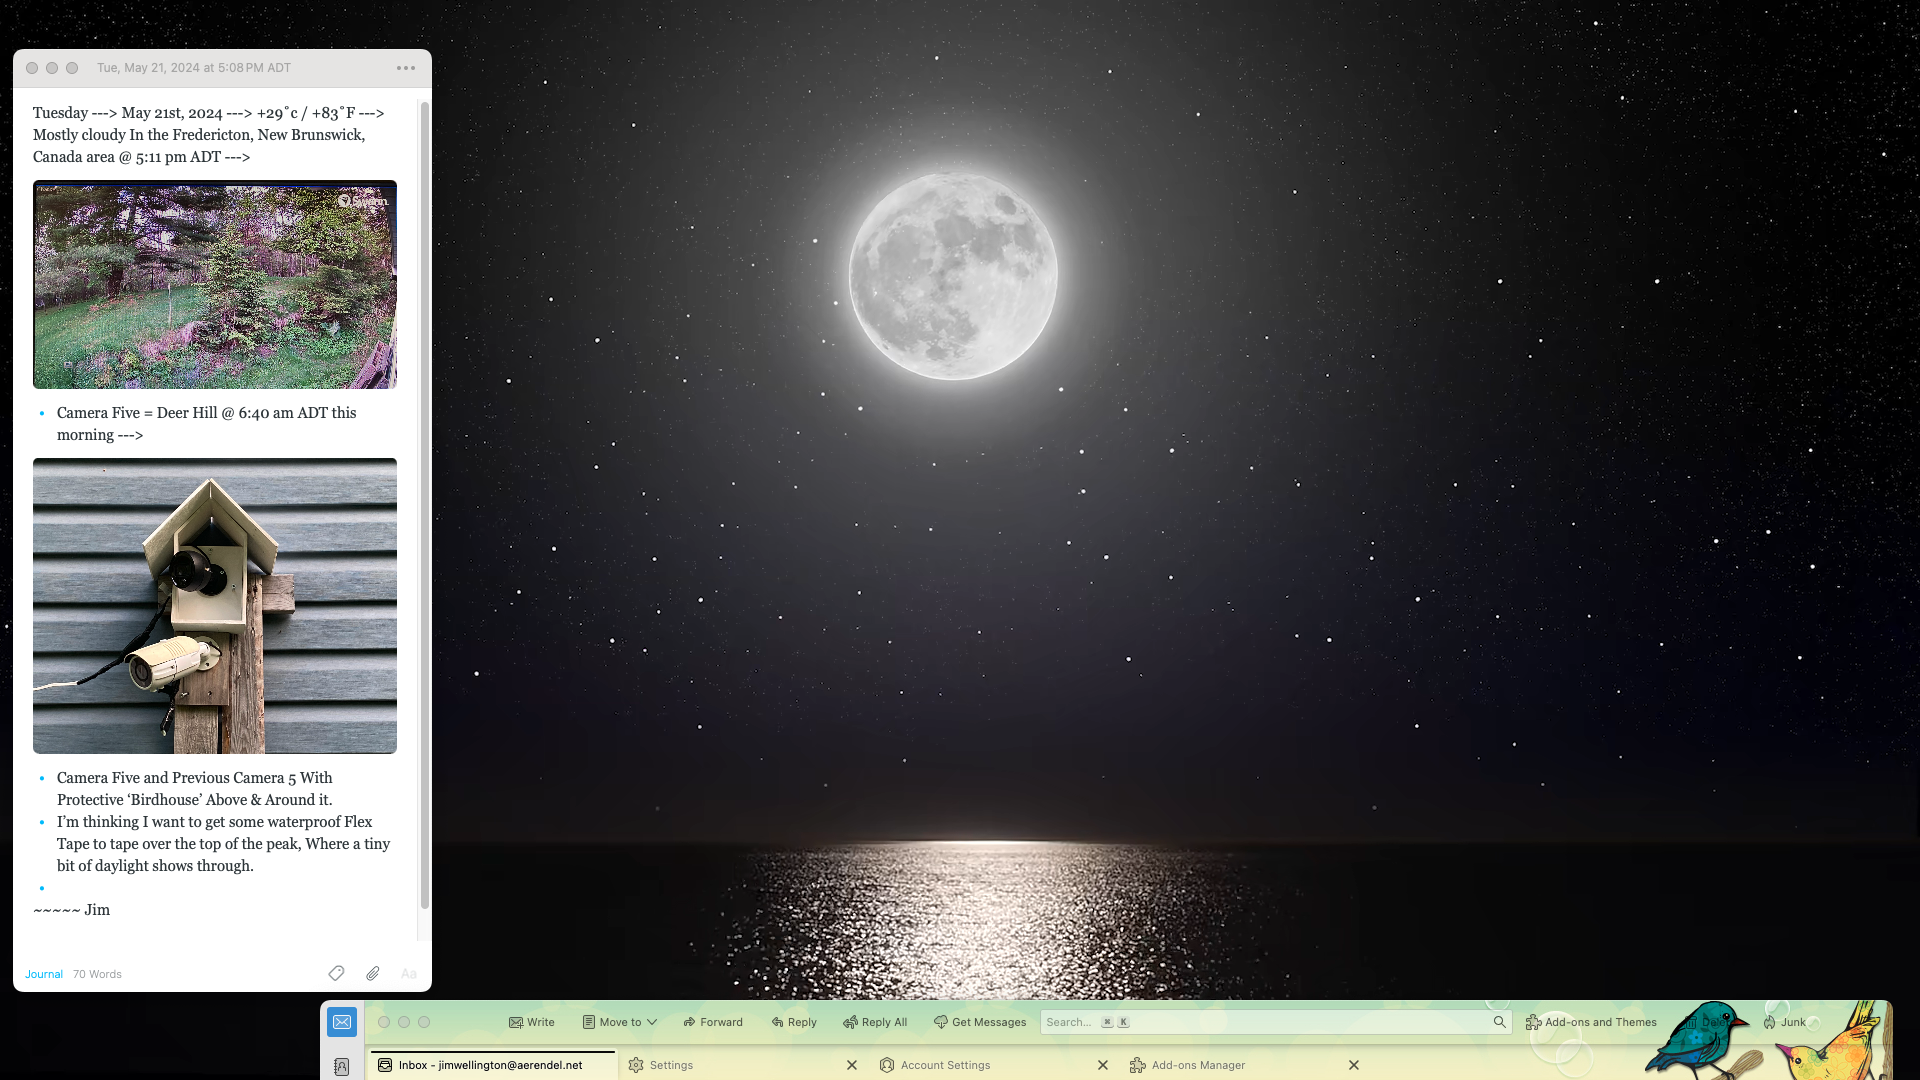Switch to the Account Settings tab
This screenshot has height=1080, width=1920.
pos(944,1065)
